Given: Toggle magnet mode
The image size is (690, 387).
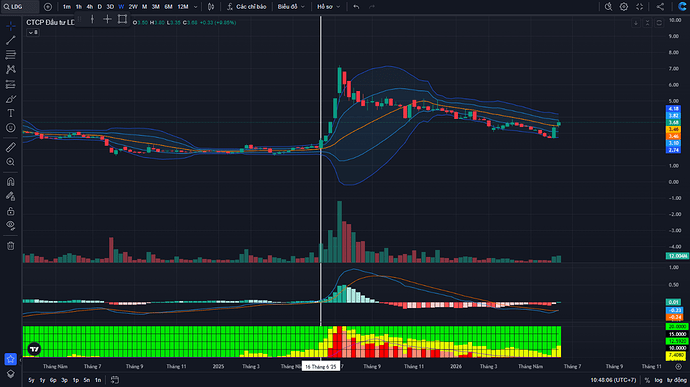Looking at the screenshot, I should click(11, 181).
